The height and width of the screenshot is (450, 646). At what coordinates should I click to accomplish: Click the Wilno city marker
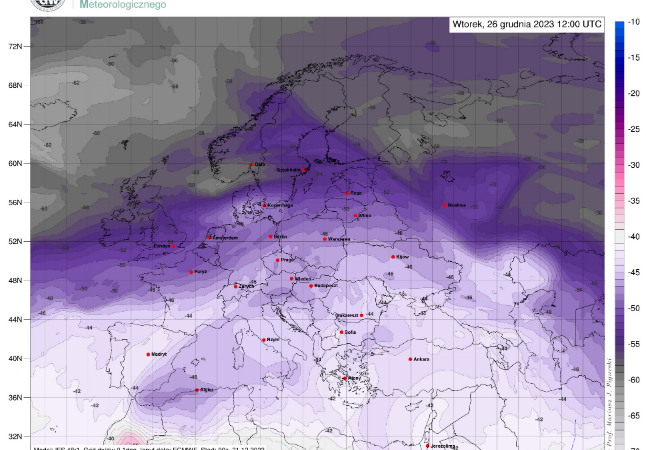(x=355, y=216)
